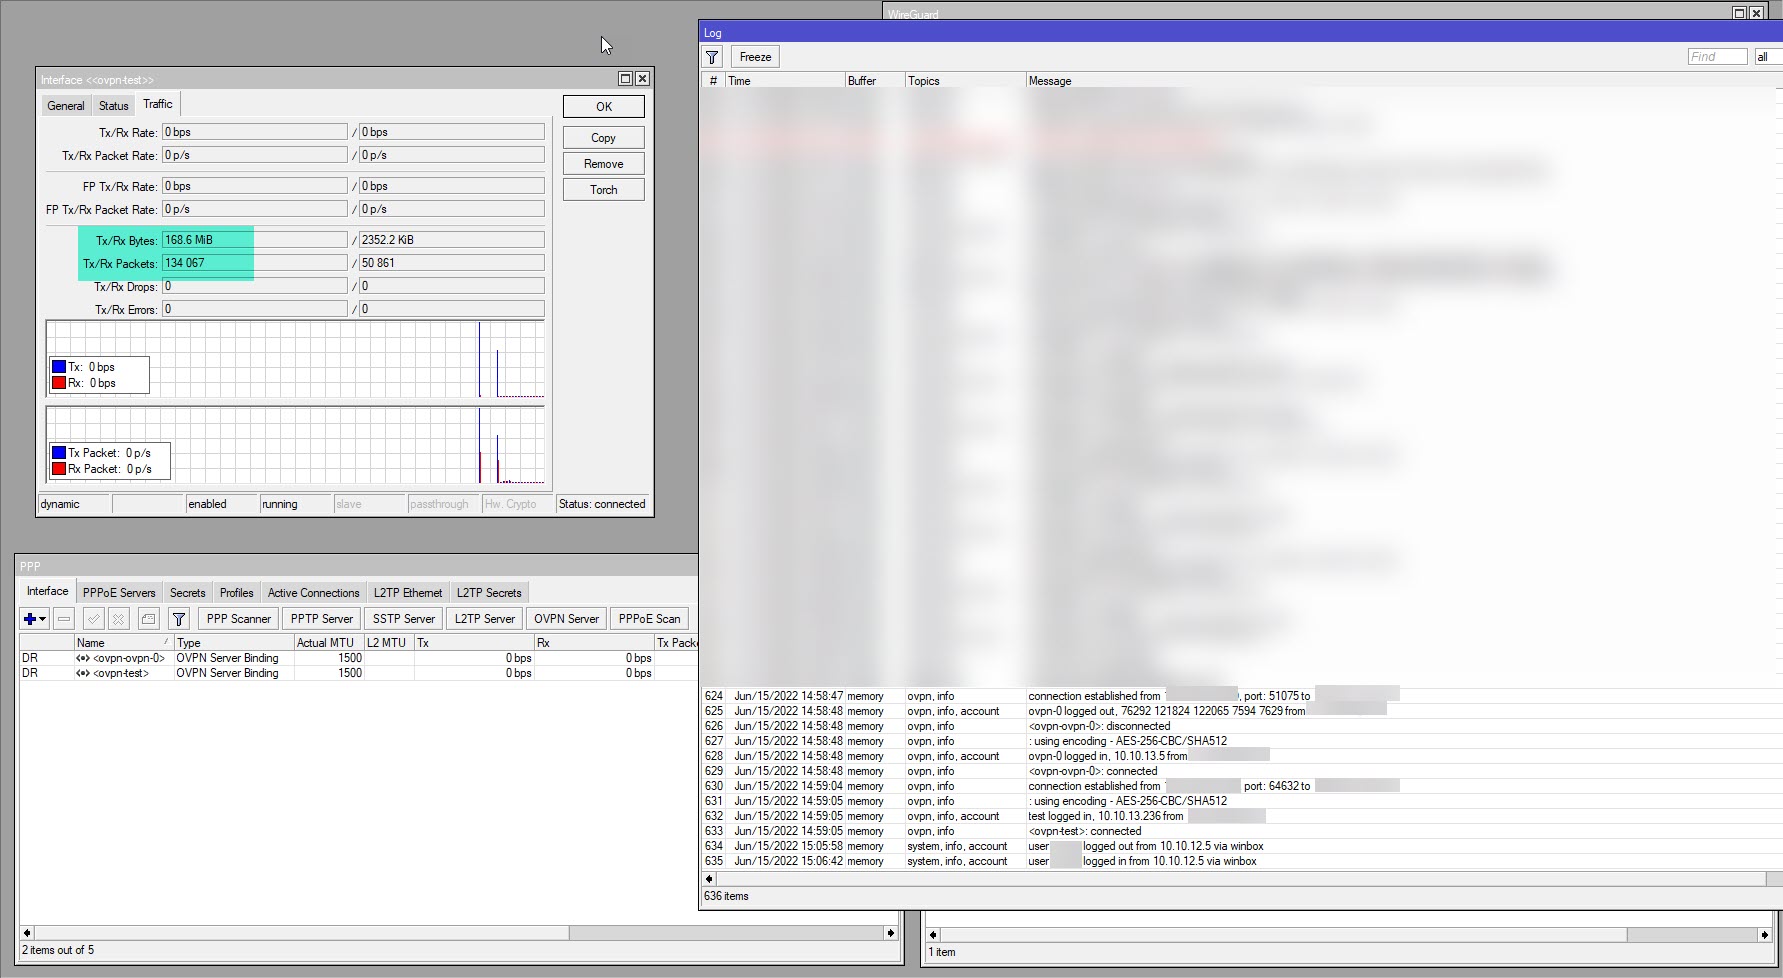Select log row 626 '<ovpn-ovpn-0>: disconnected'
The height and width of the screenshot is (978, 1783).
(x=1240, y=726)
